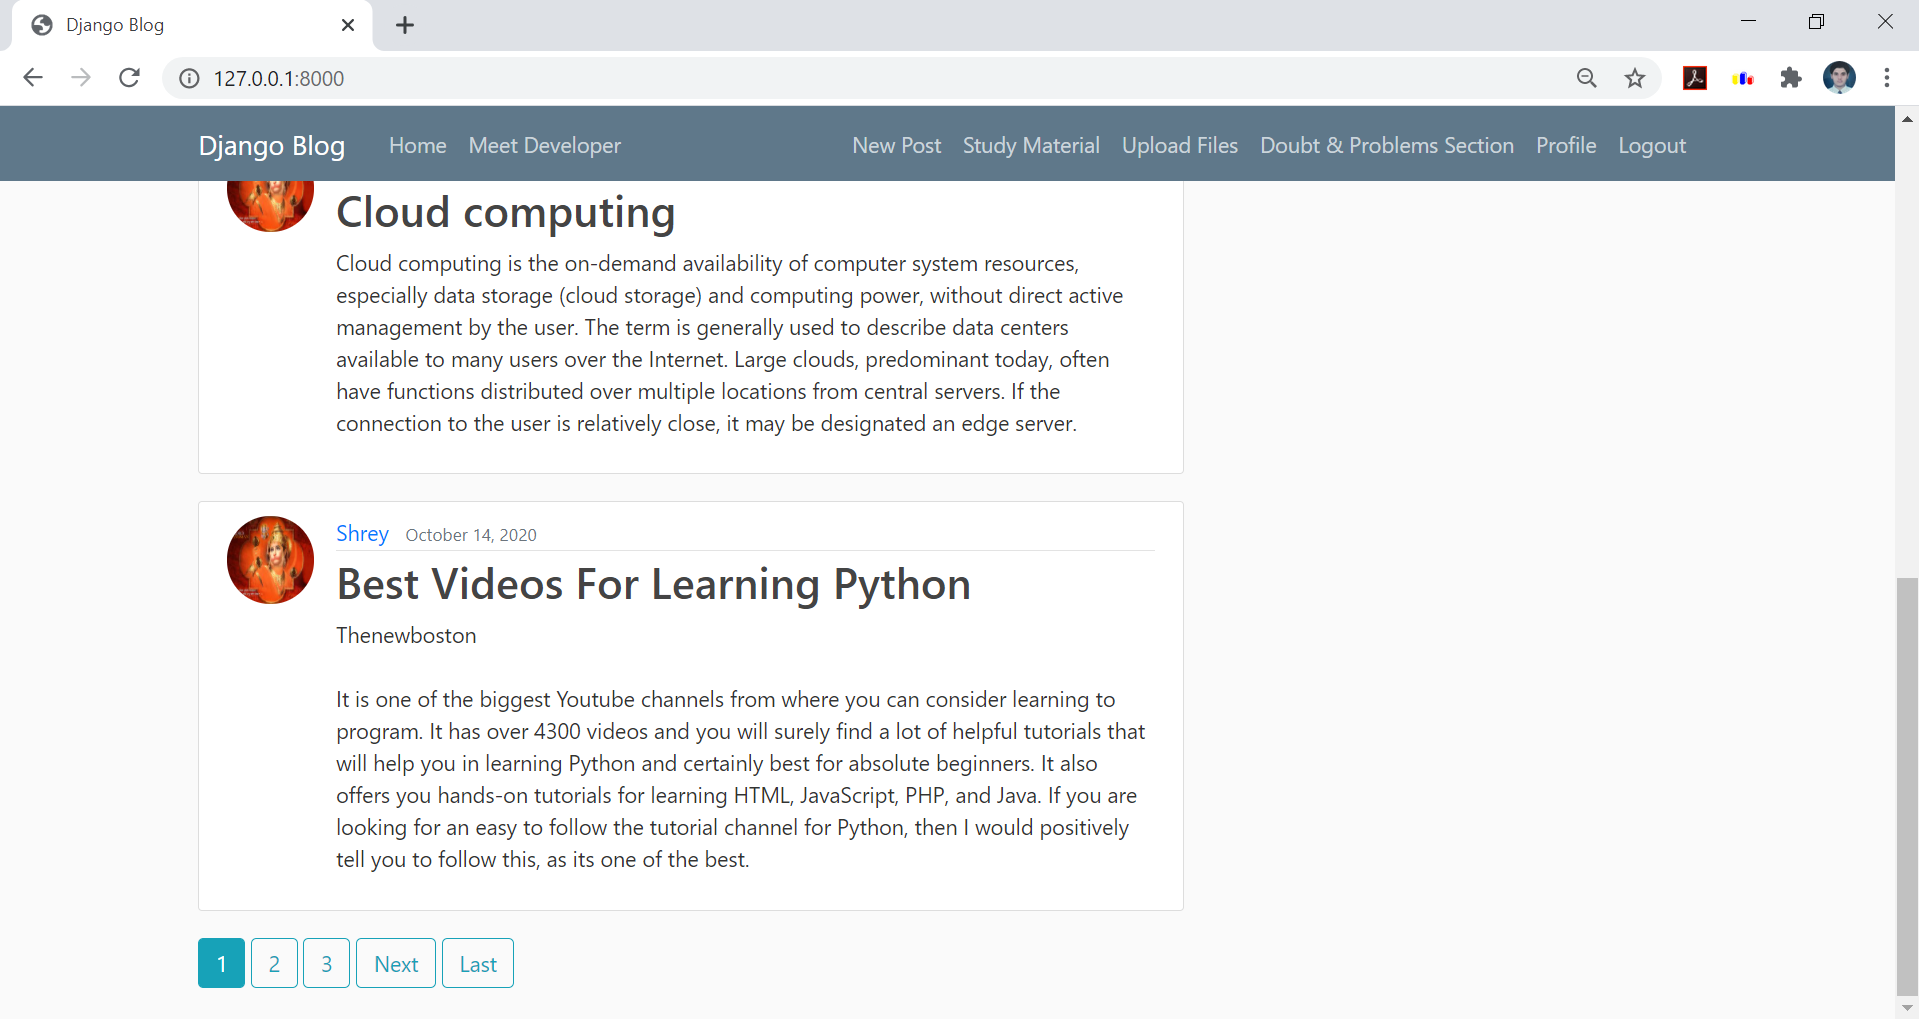1919x1019 pixels.
Task: Go back using browser back arrow
Action: click(x=33, y=78)
